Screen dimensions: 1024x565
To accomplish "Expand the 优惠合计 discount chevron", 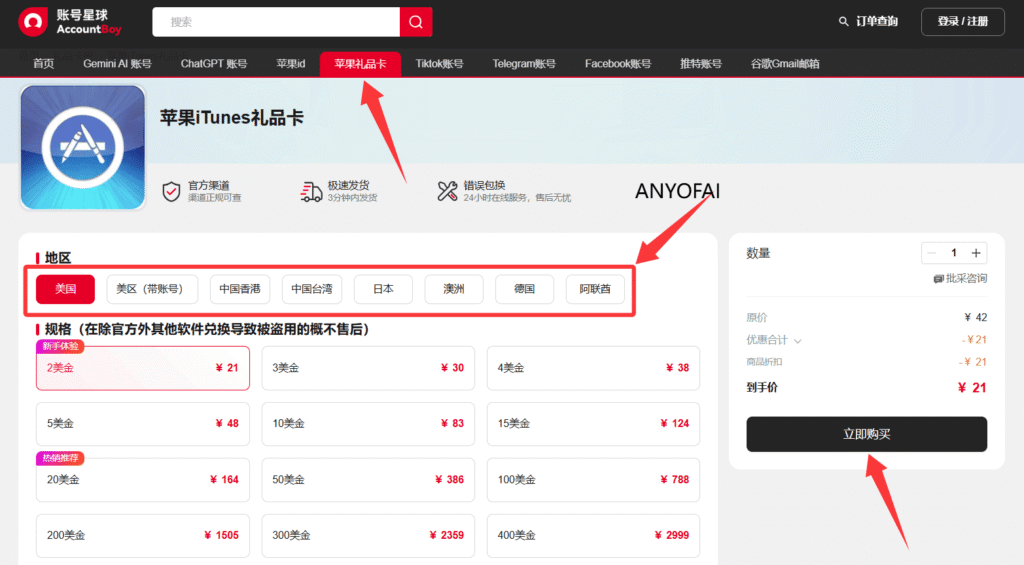I will 797,340.
